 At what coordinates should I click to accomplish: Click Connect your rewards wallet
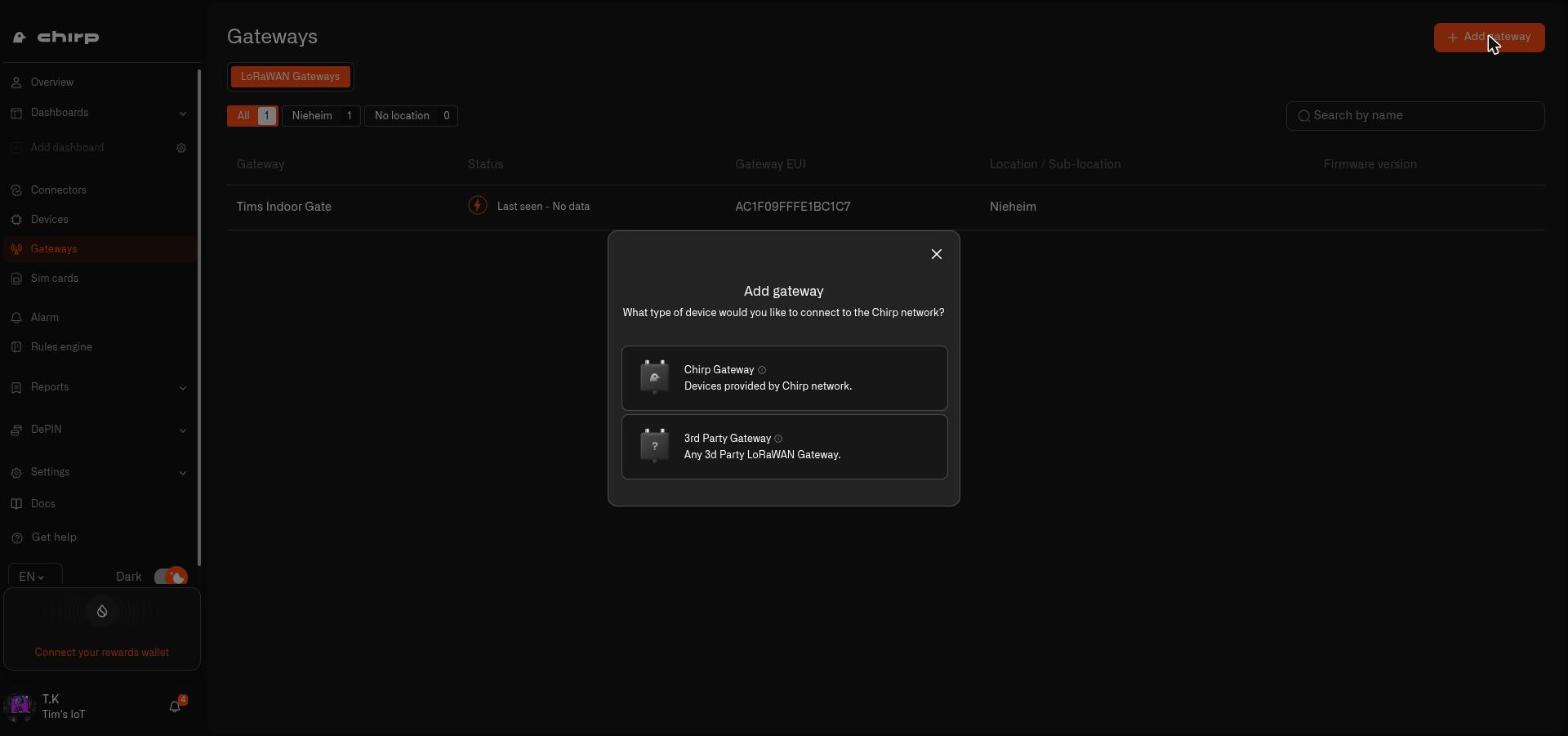coord(102,652)
